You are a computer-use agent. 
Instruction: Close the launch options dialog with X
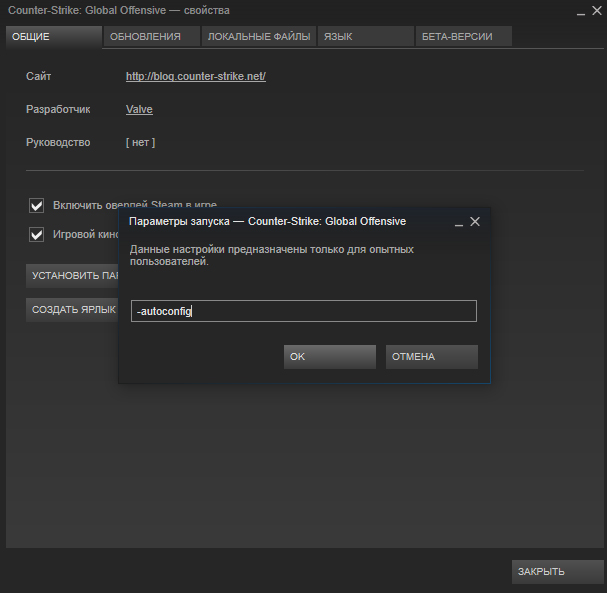(x=475, y=222)
